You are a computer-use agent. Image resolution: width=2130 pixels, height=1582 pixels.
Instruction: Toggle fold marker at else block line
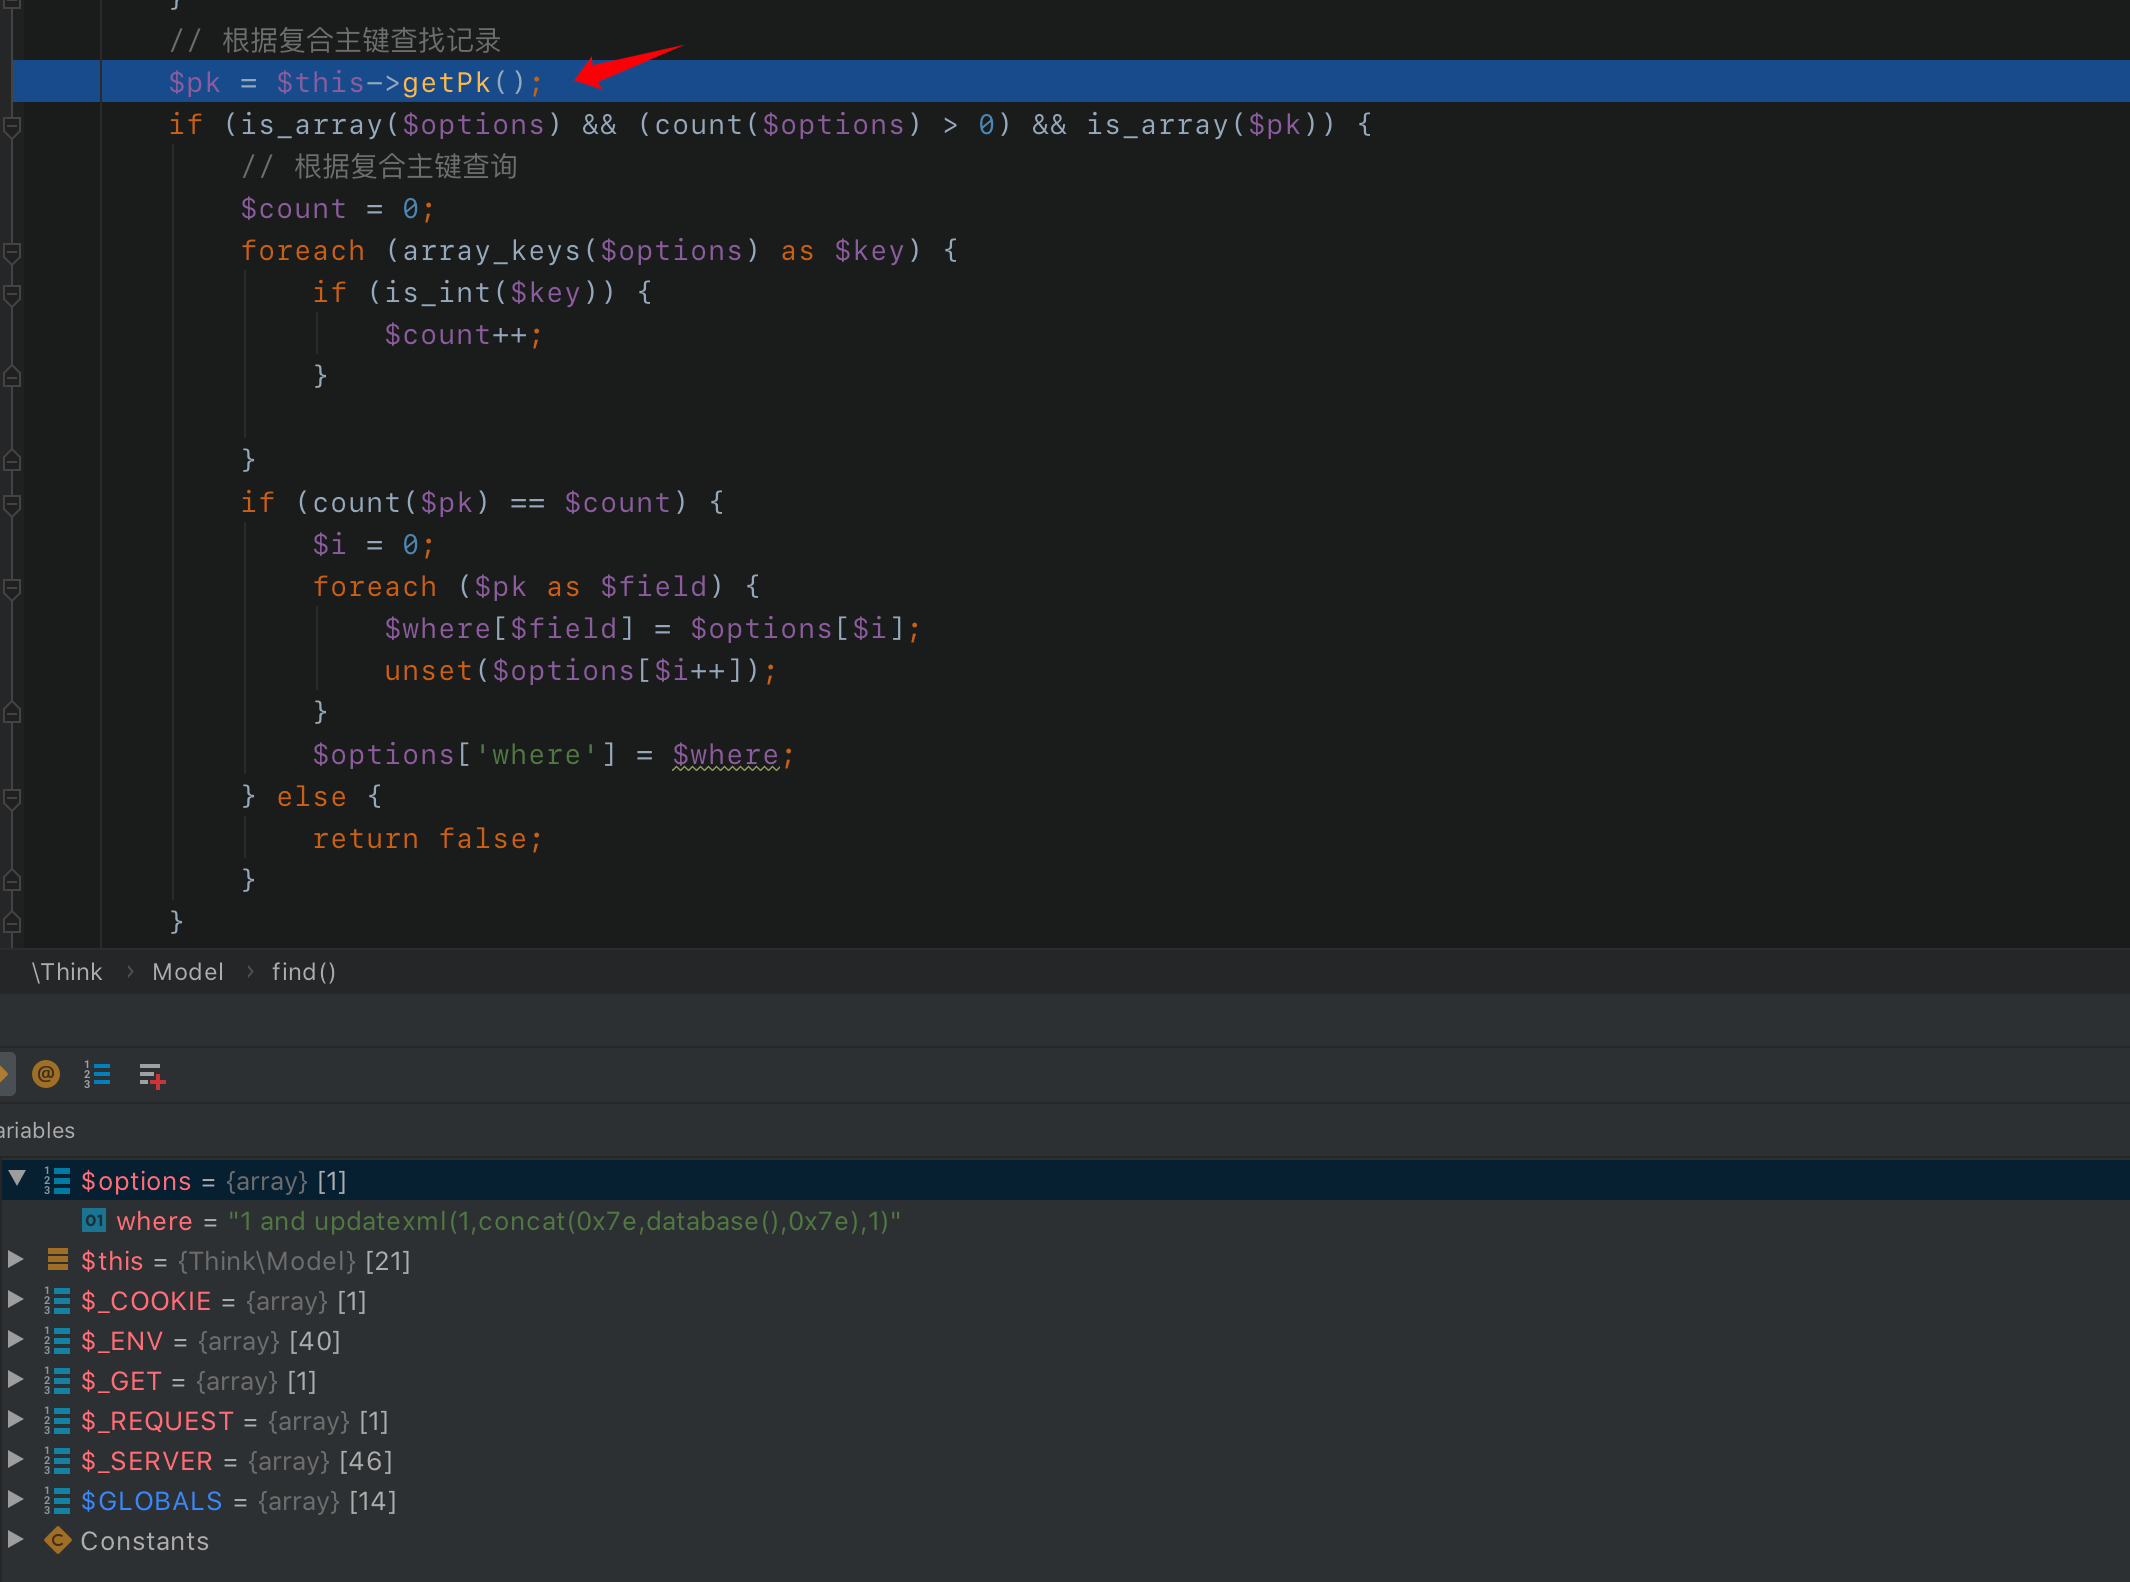[x=12, y=798]
